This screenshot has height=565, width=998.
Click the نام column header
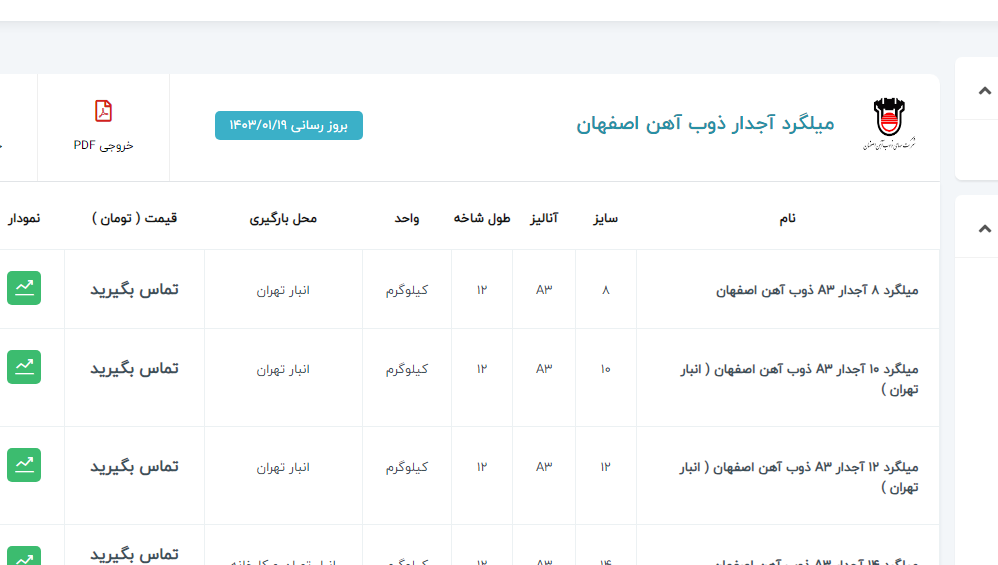787,218
